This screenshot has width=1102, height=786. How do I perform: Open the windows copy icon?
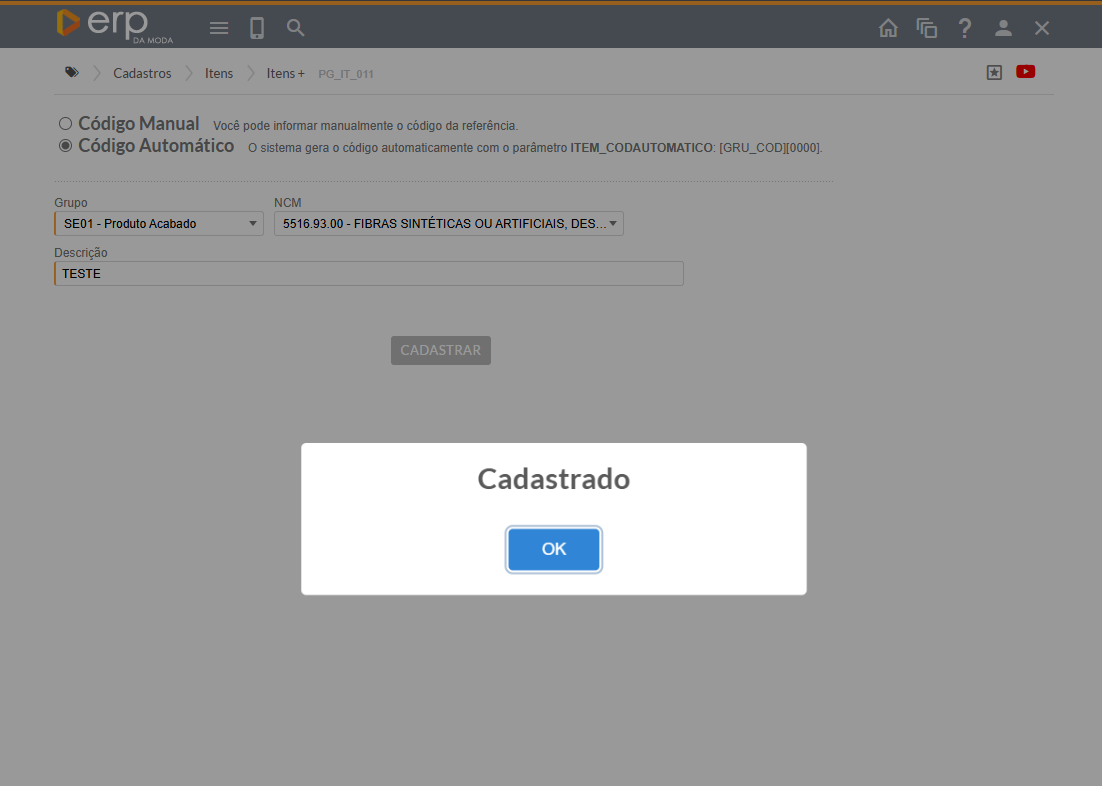tap(927, 28)
